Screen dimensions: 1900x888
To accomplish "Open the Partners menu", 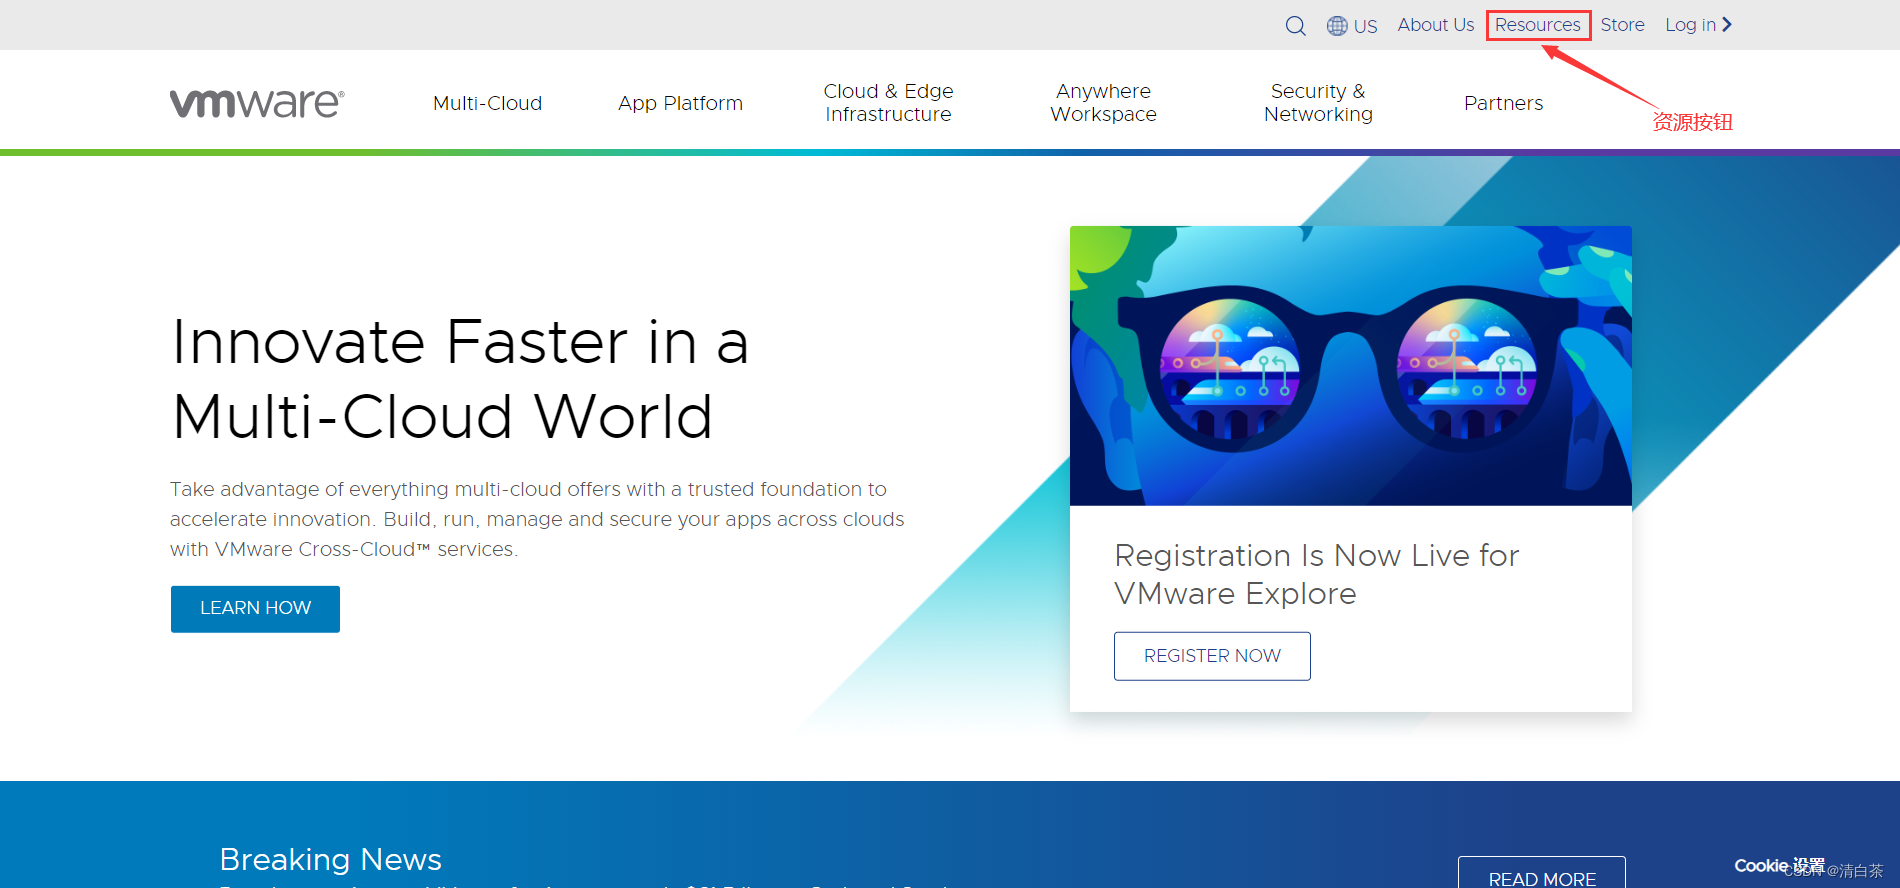I will 1503,103.
